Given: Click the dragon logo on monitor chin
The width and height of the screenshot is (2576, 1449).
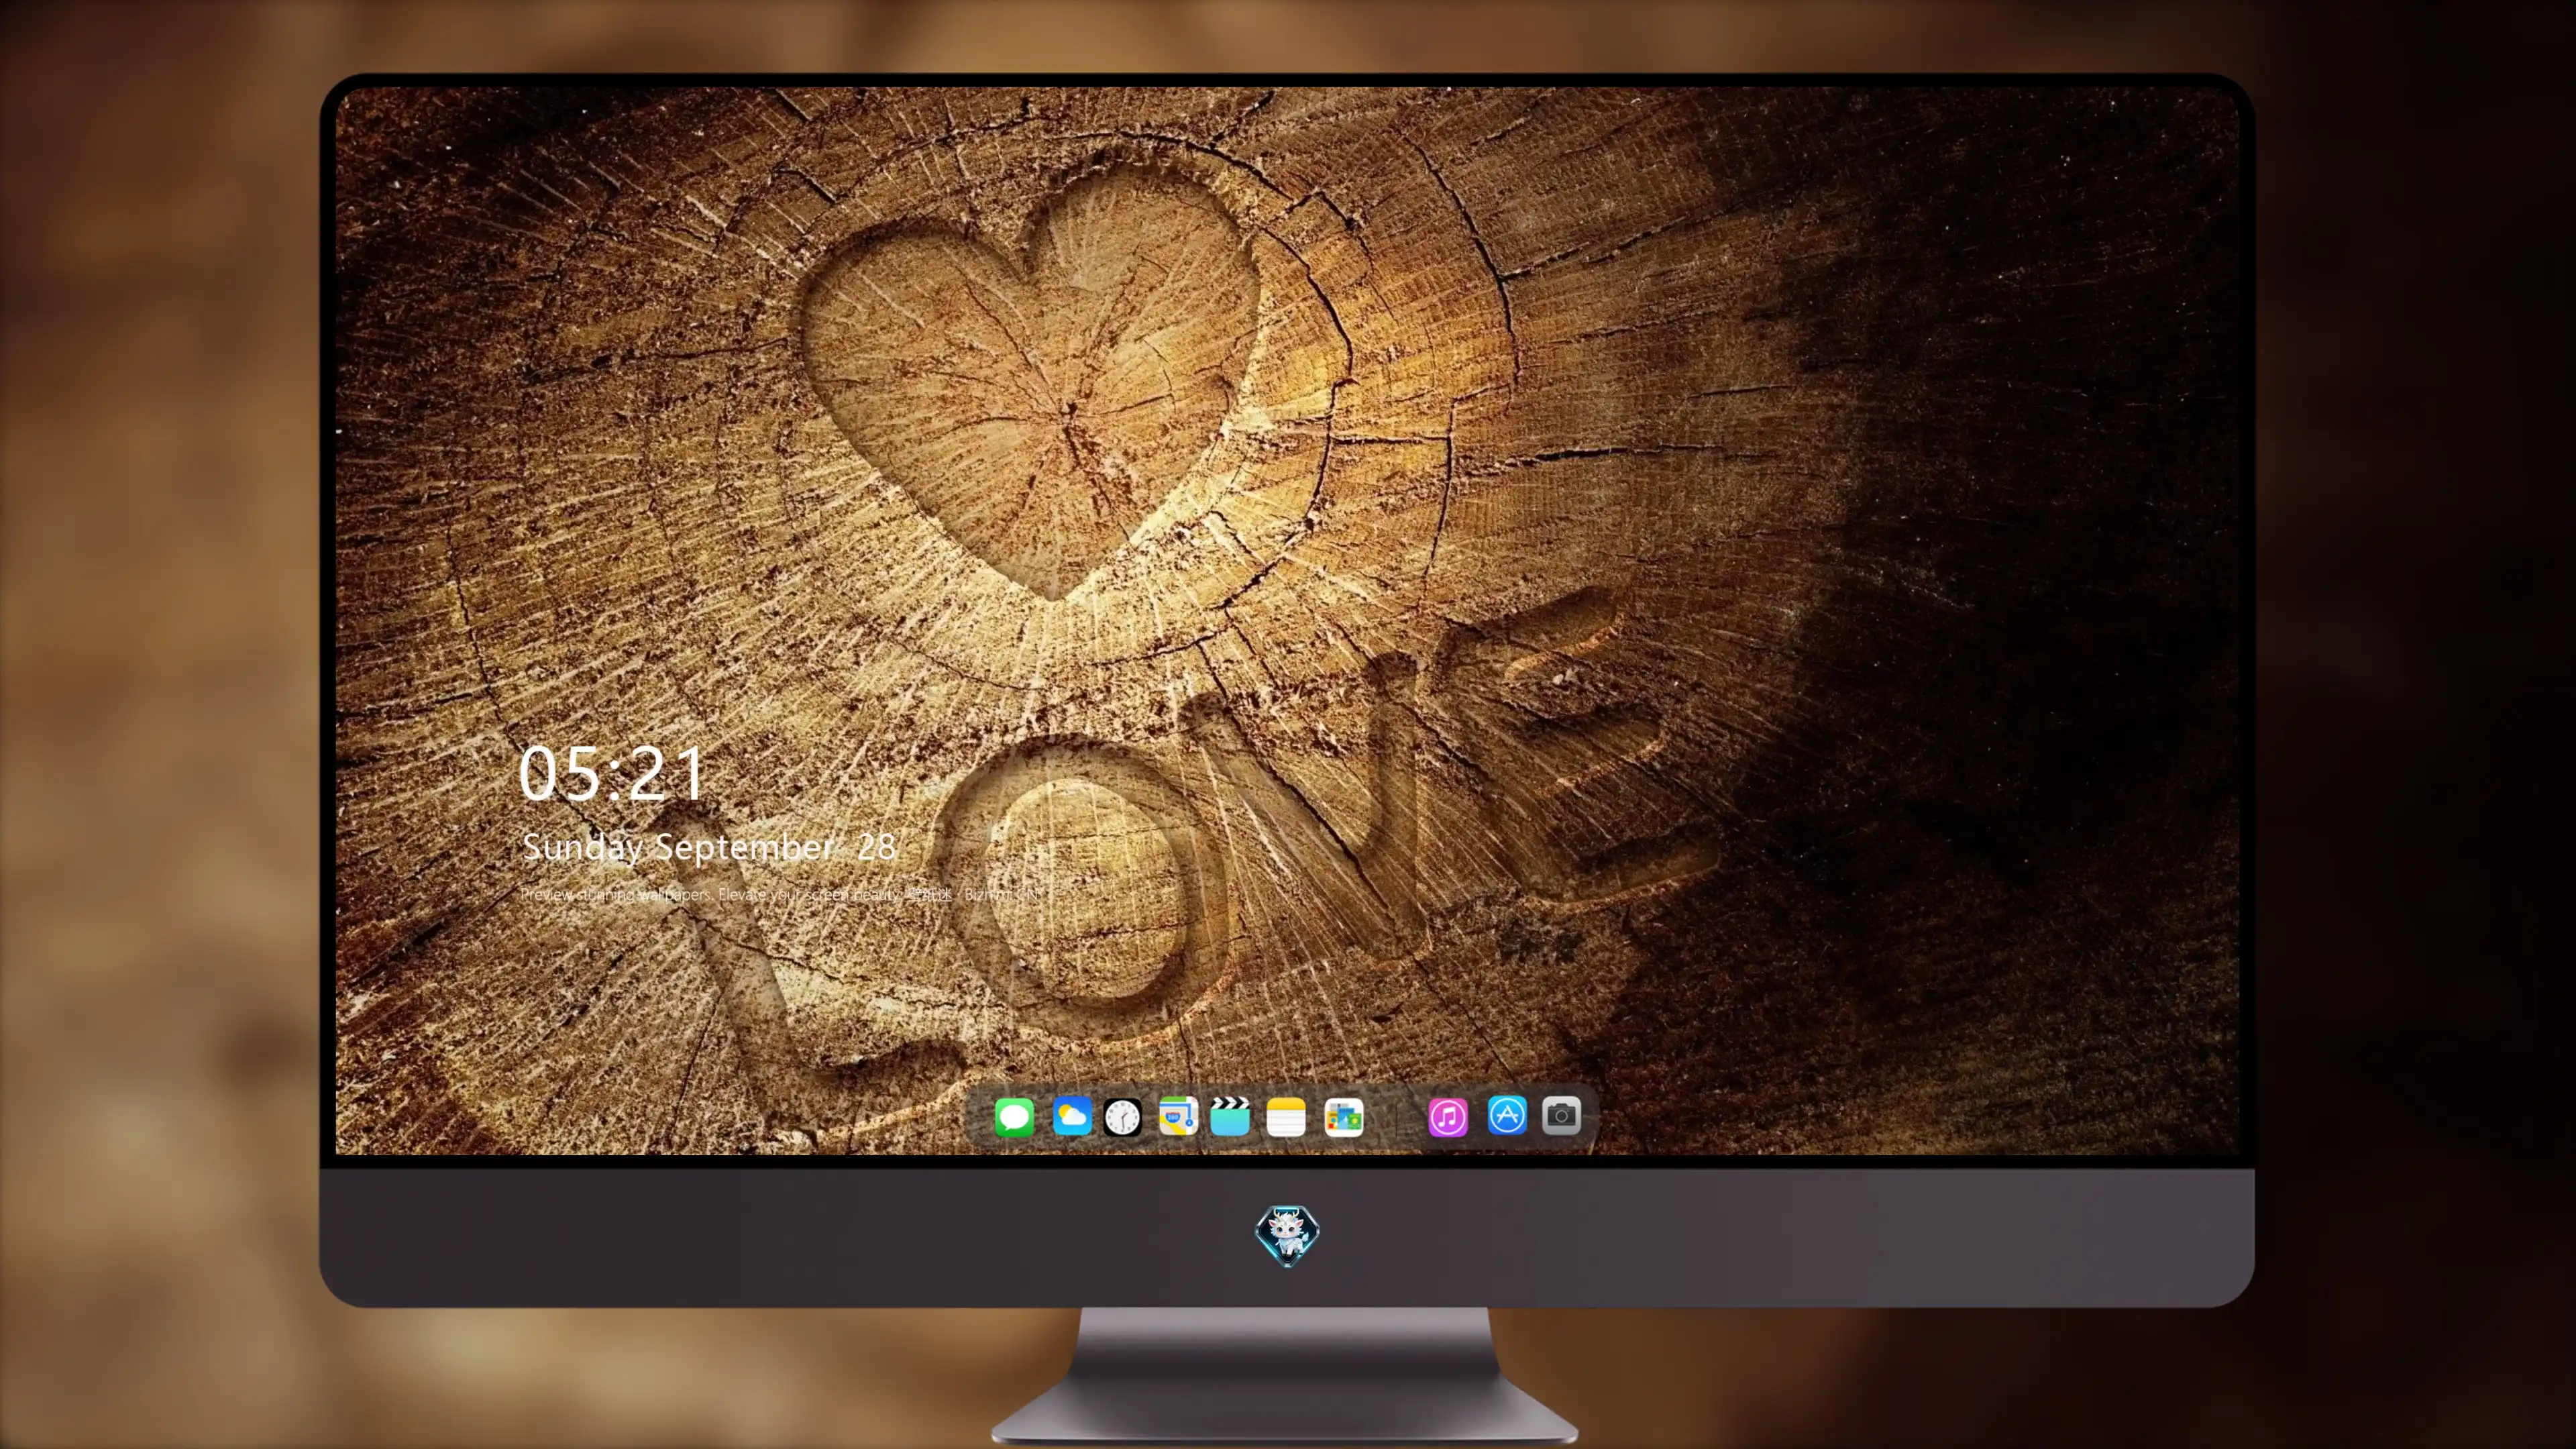Looking at the screenshot, I should click(1287, 1235).
